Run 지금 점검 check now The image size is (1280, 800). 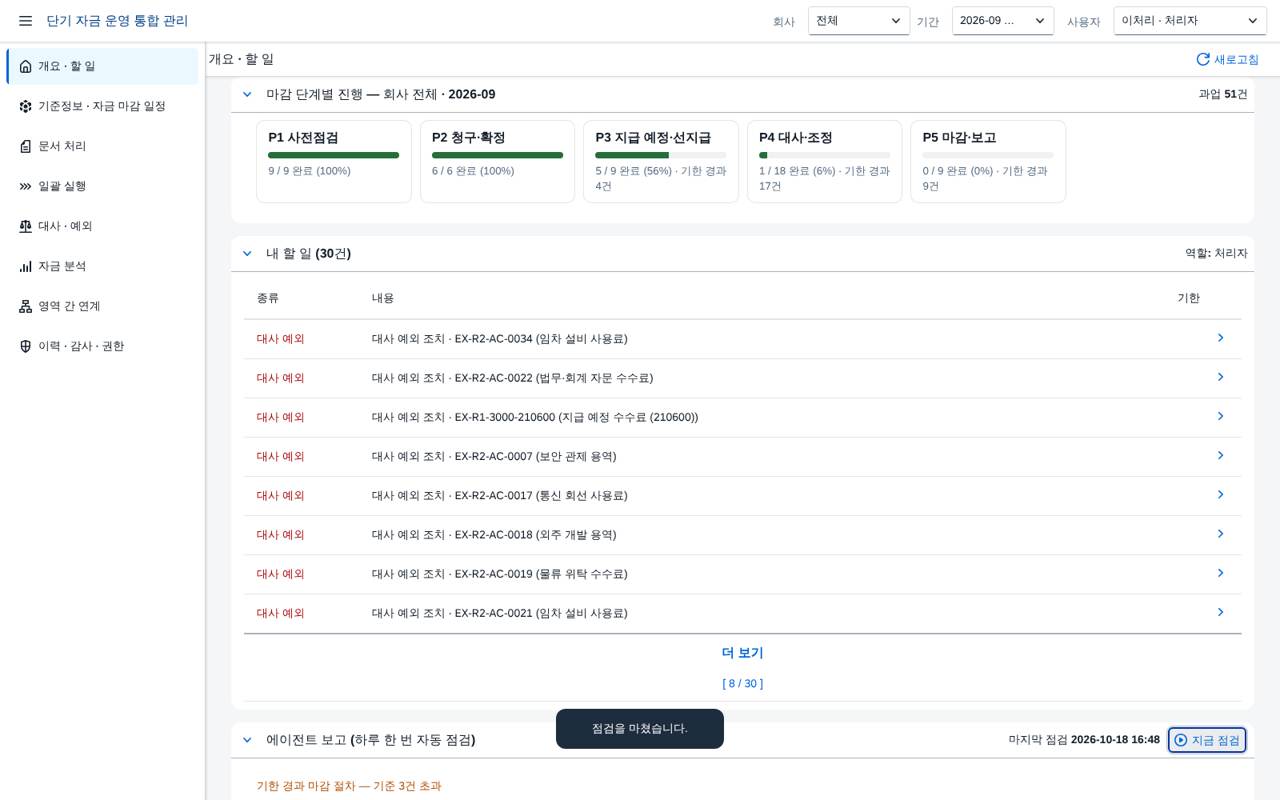[x=1207, y=740]
